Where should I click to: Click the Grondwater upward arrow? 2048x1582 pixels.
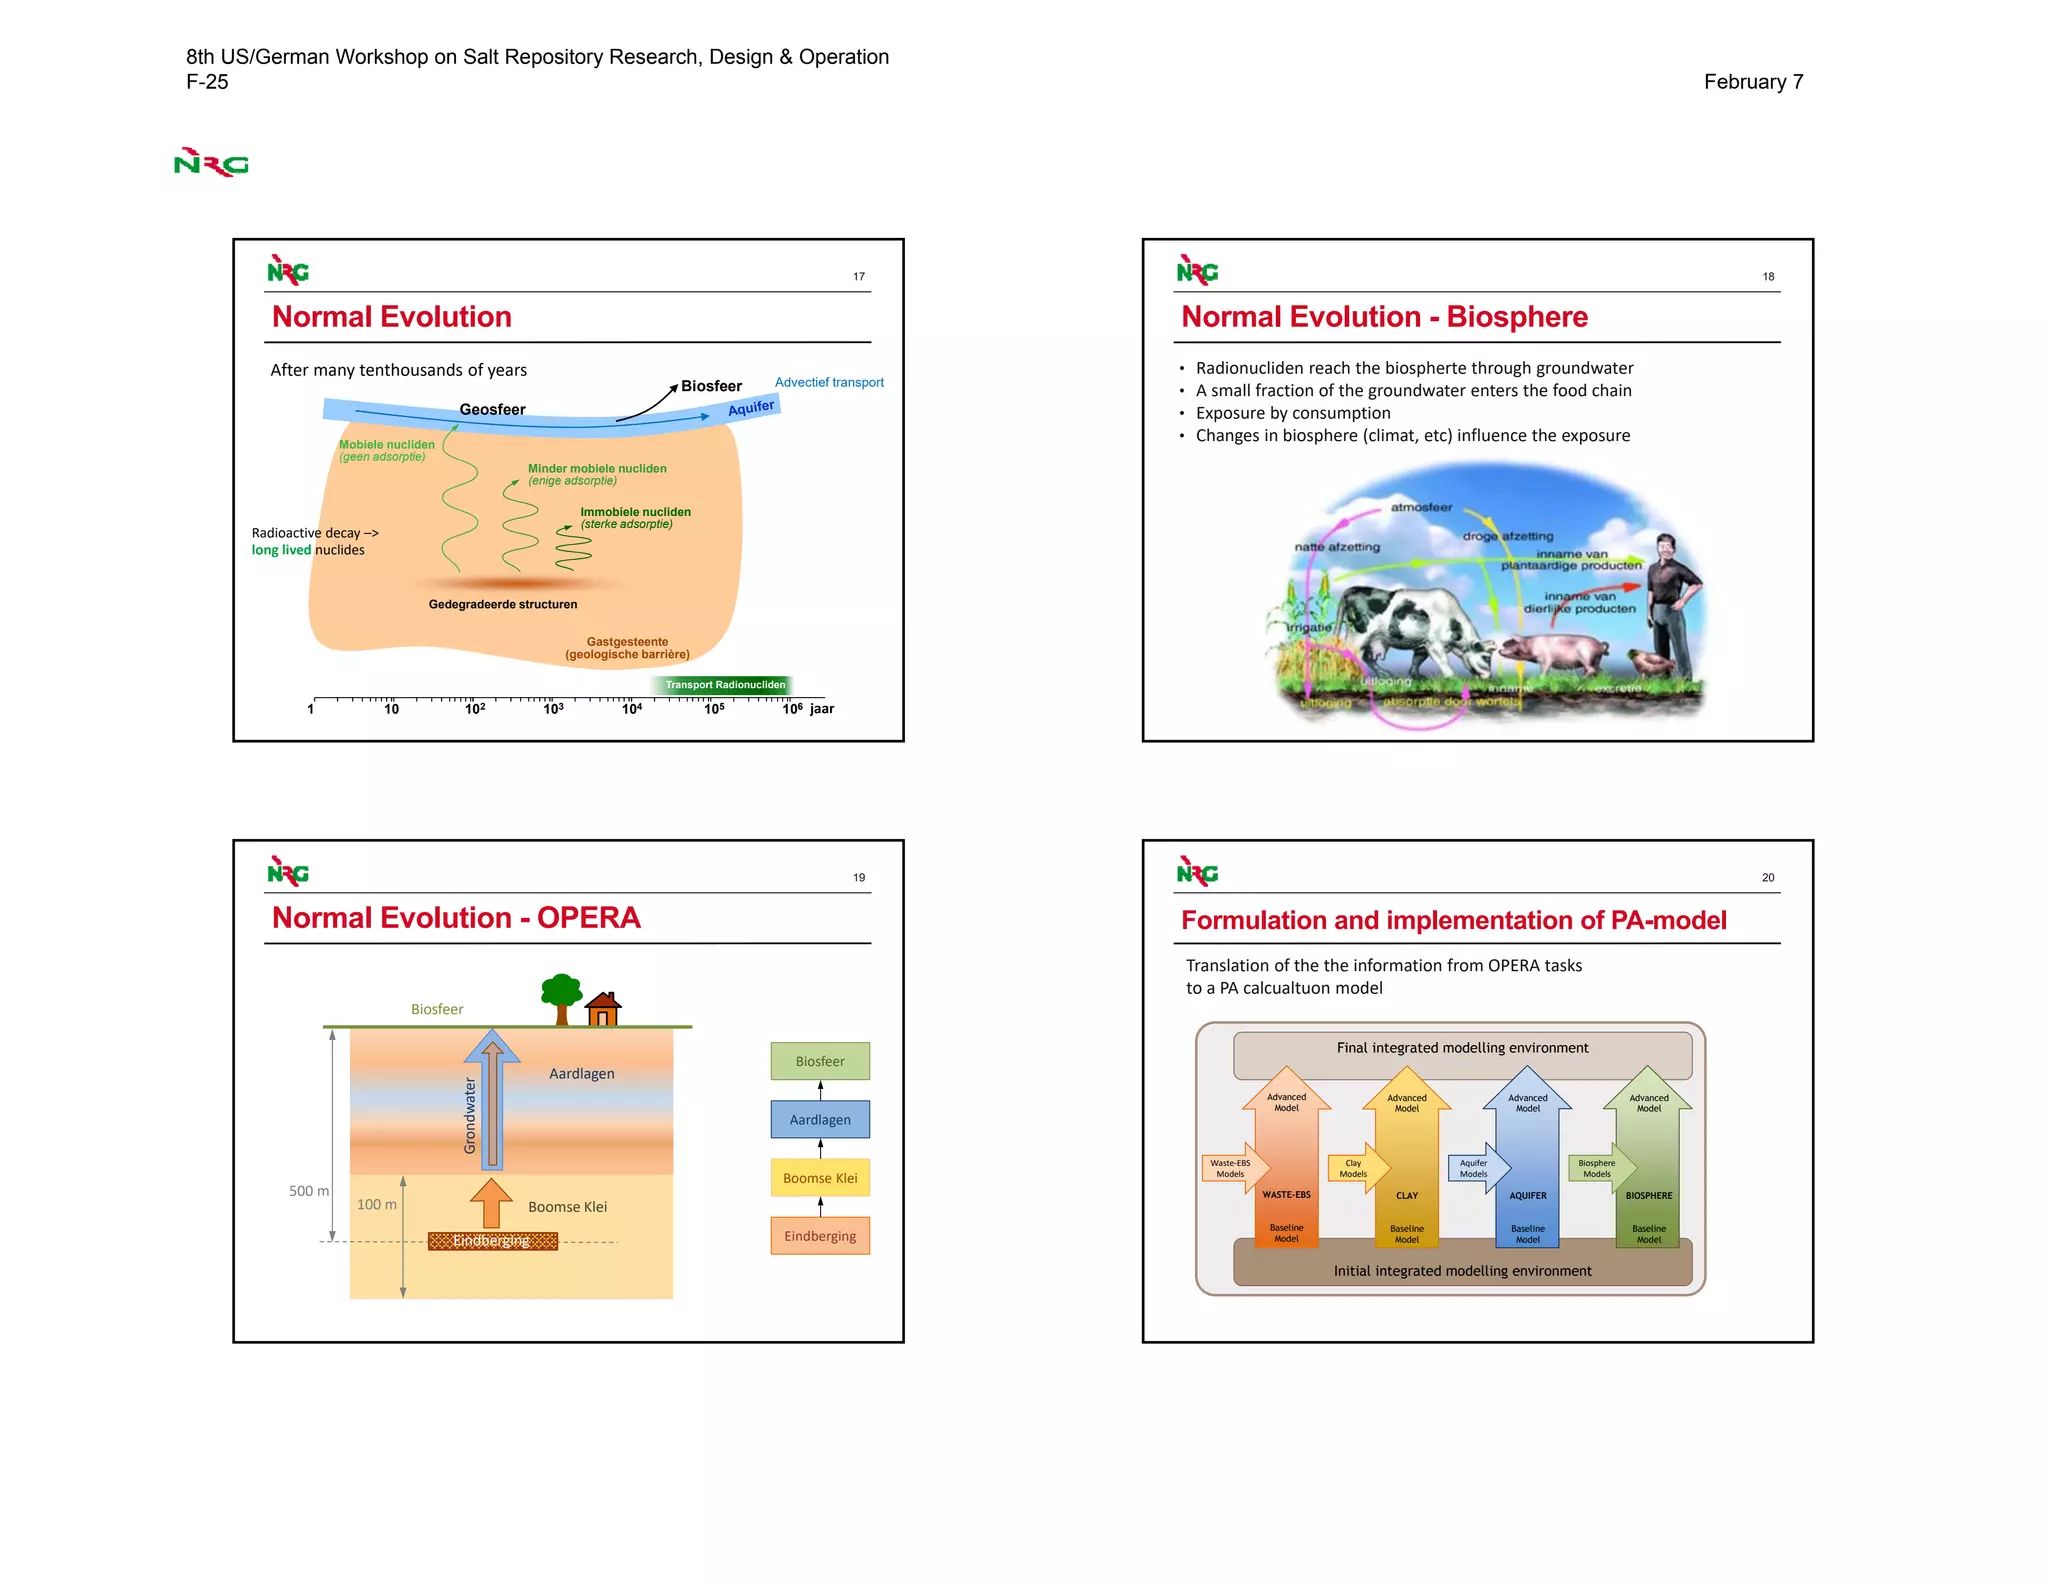pos(492,1100)
